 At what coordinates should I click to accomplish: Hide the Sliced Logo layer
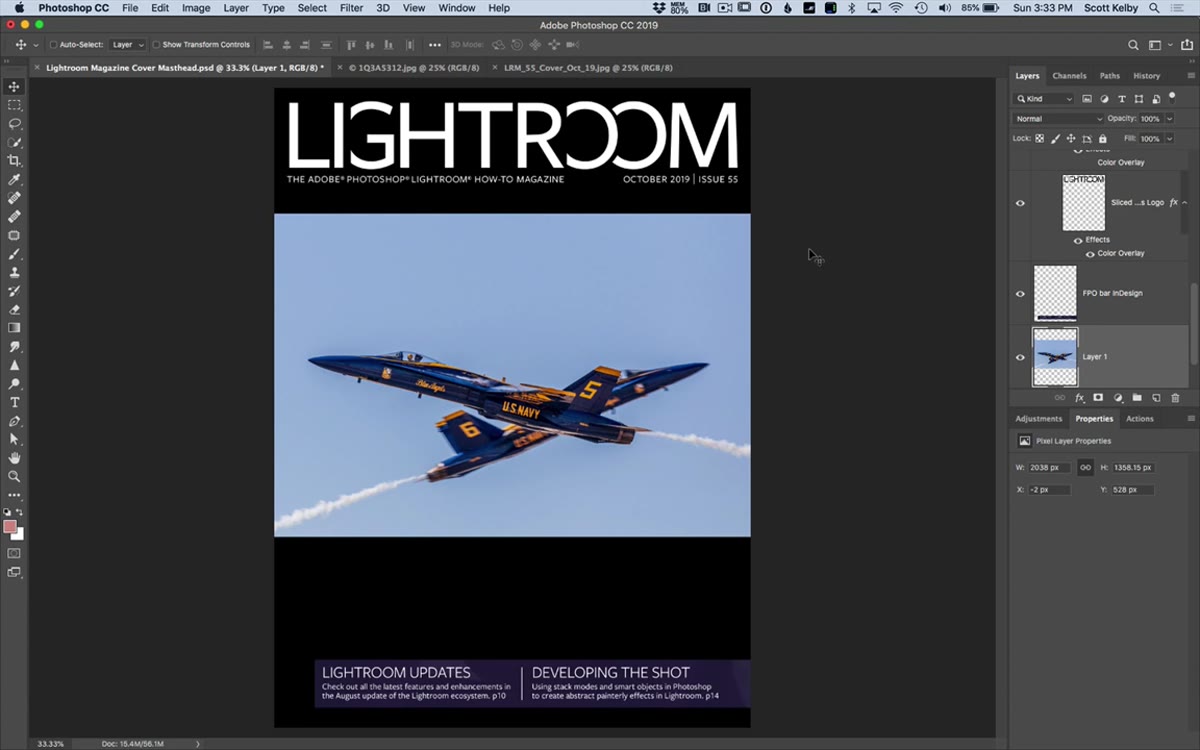point(1020,203)
